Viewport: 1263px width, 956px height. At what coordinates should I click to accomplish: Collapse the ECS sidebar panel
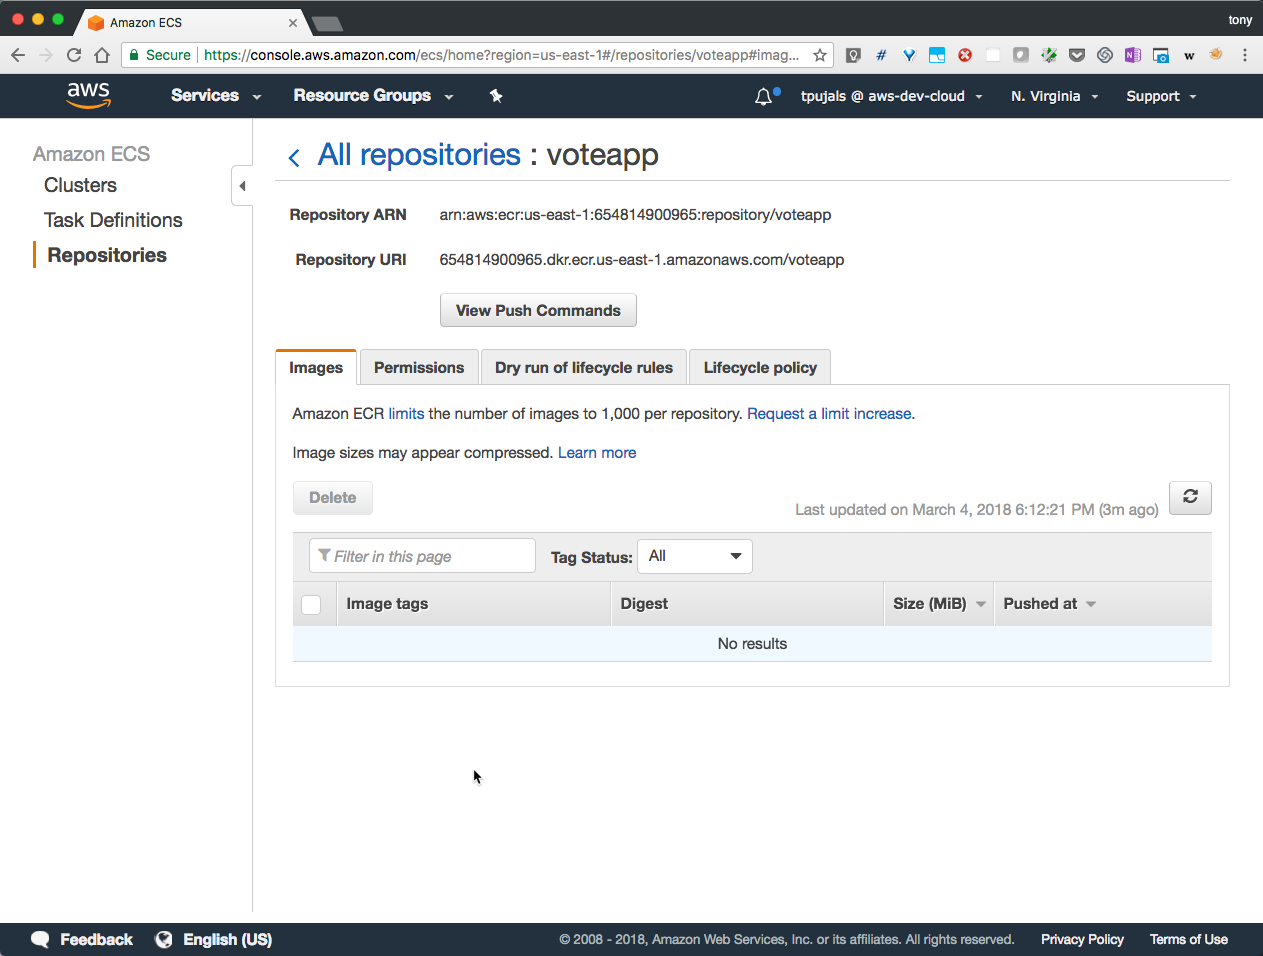pyautogui.click(x=242, y=186)
